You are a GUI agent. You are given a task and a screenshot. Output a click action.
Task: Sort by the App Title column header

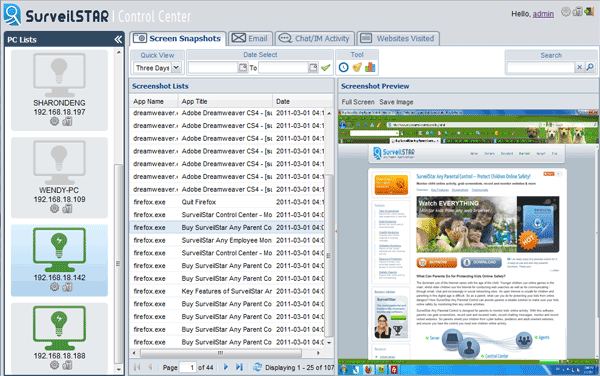point(225,101)
